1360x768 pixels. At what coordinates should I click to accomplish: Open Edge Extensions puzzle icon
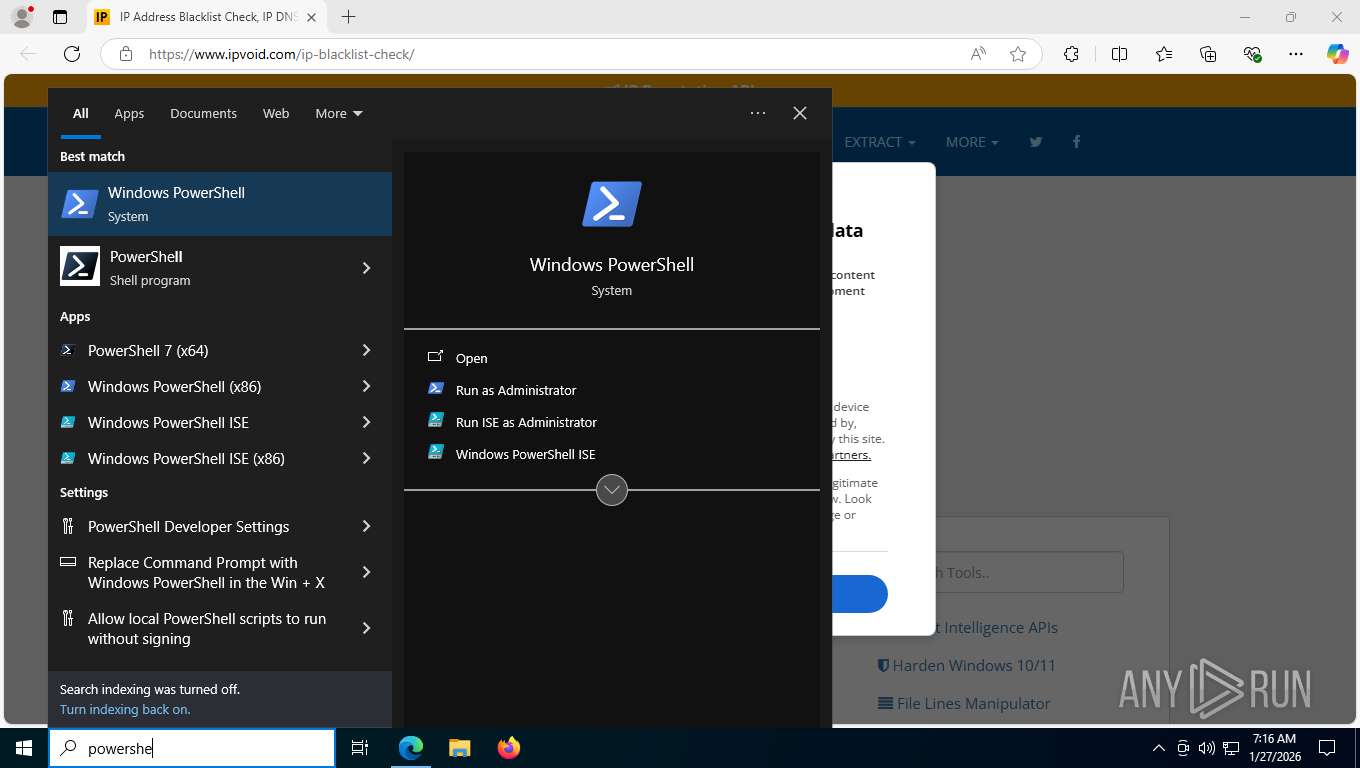1071,54
